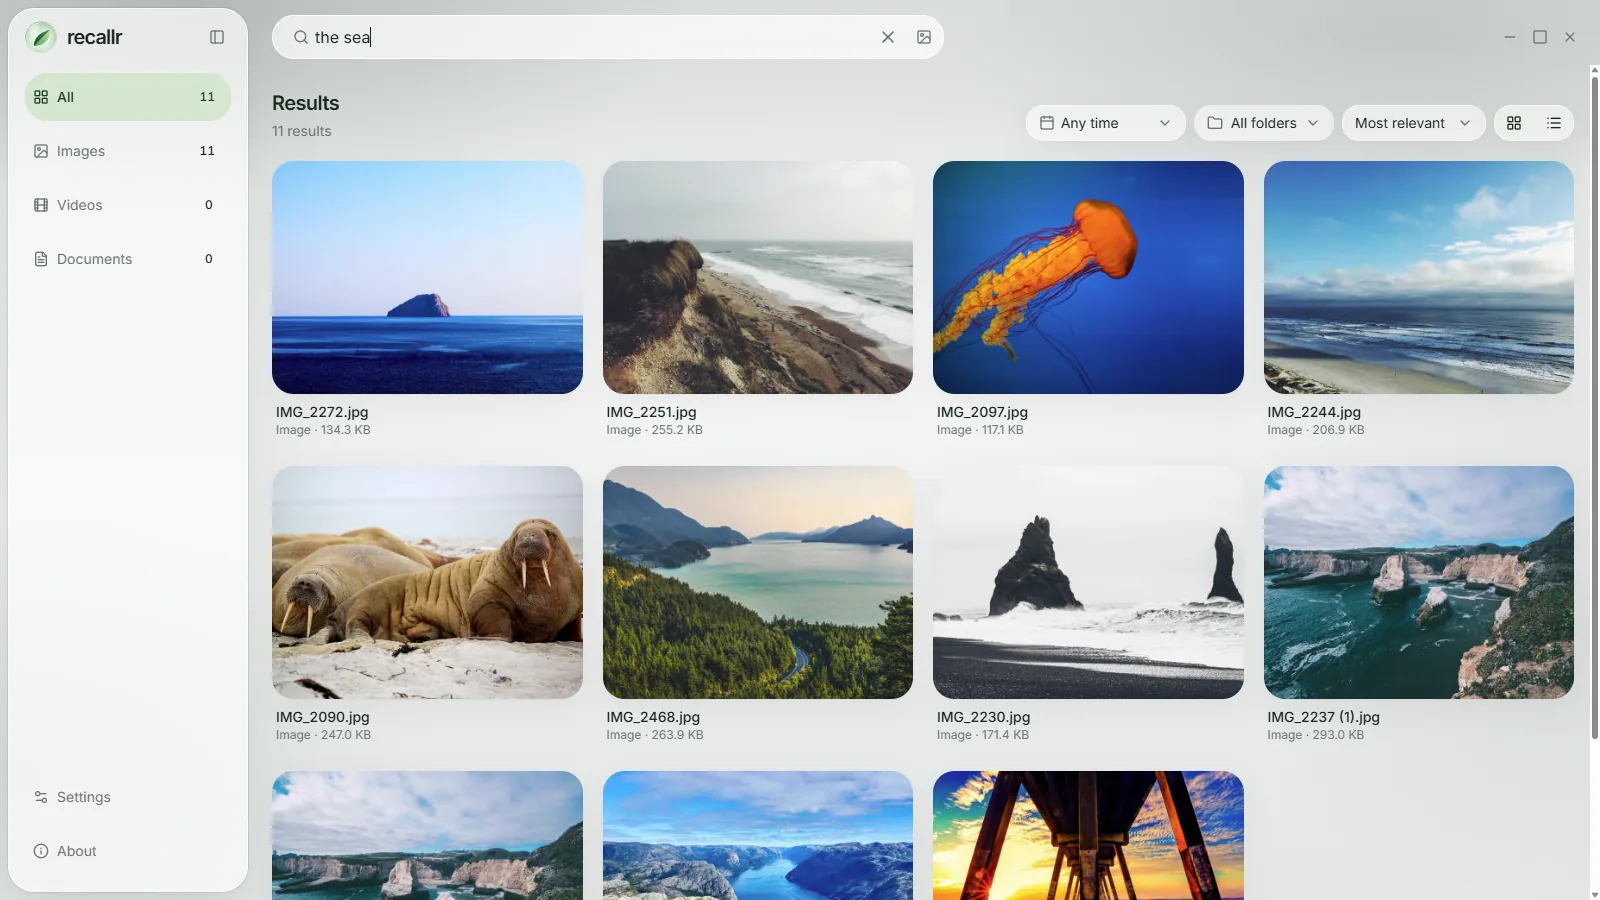The width and height of the screenshot is (1600, 900).
Task: Click the IMG_2230.jpg file name
Action: coord(983,717)
